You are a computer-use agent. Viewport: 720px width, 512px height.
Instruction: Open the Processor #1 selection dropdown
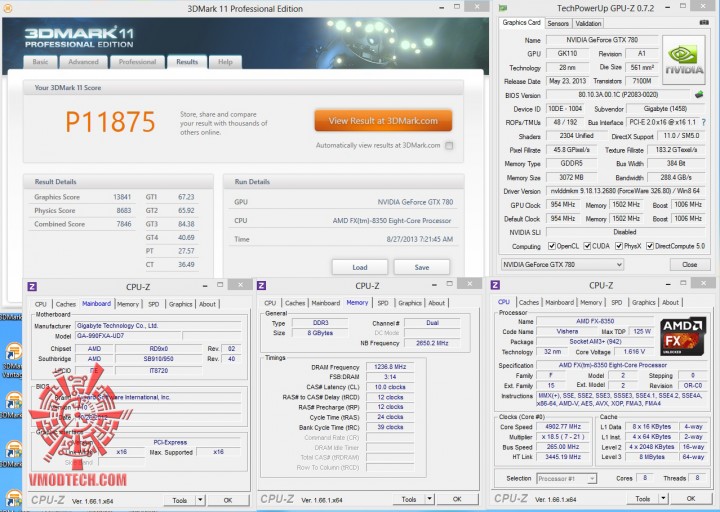[566, 478]
